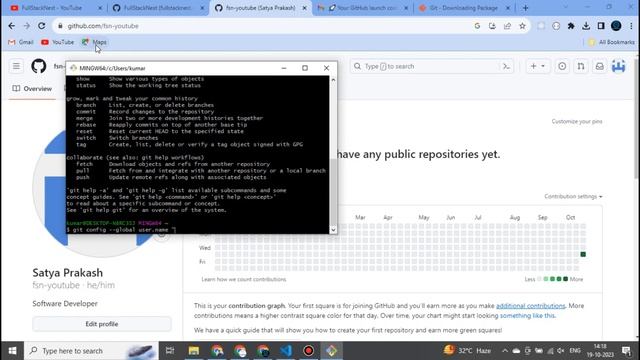
Task: Open Visual Studio Code from taskbar
Action: pos(286,351)
